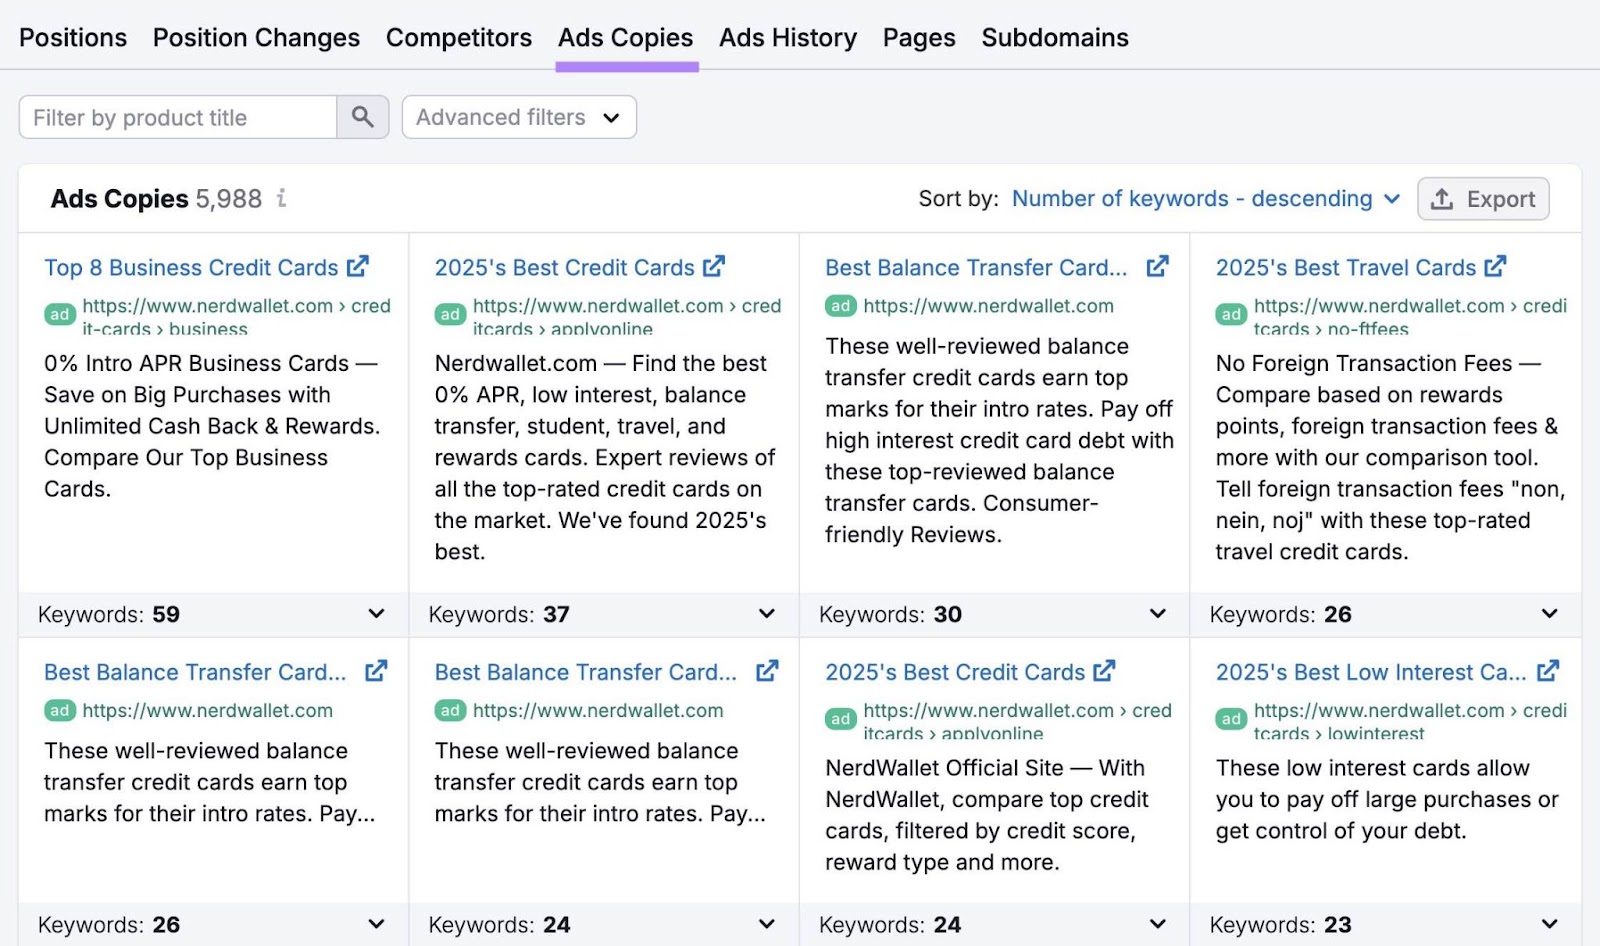Open '2025's Best Travel Cards' external link icon
Image resolution: width=1600 pixels, height=946 pixels.
pyautogui.click(x=1495, y=266)
